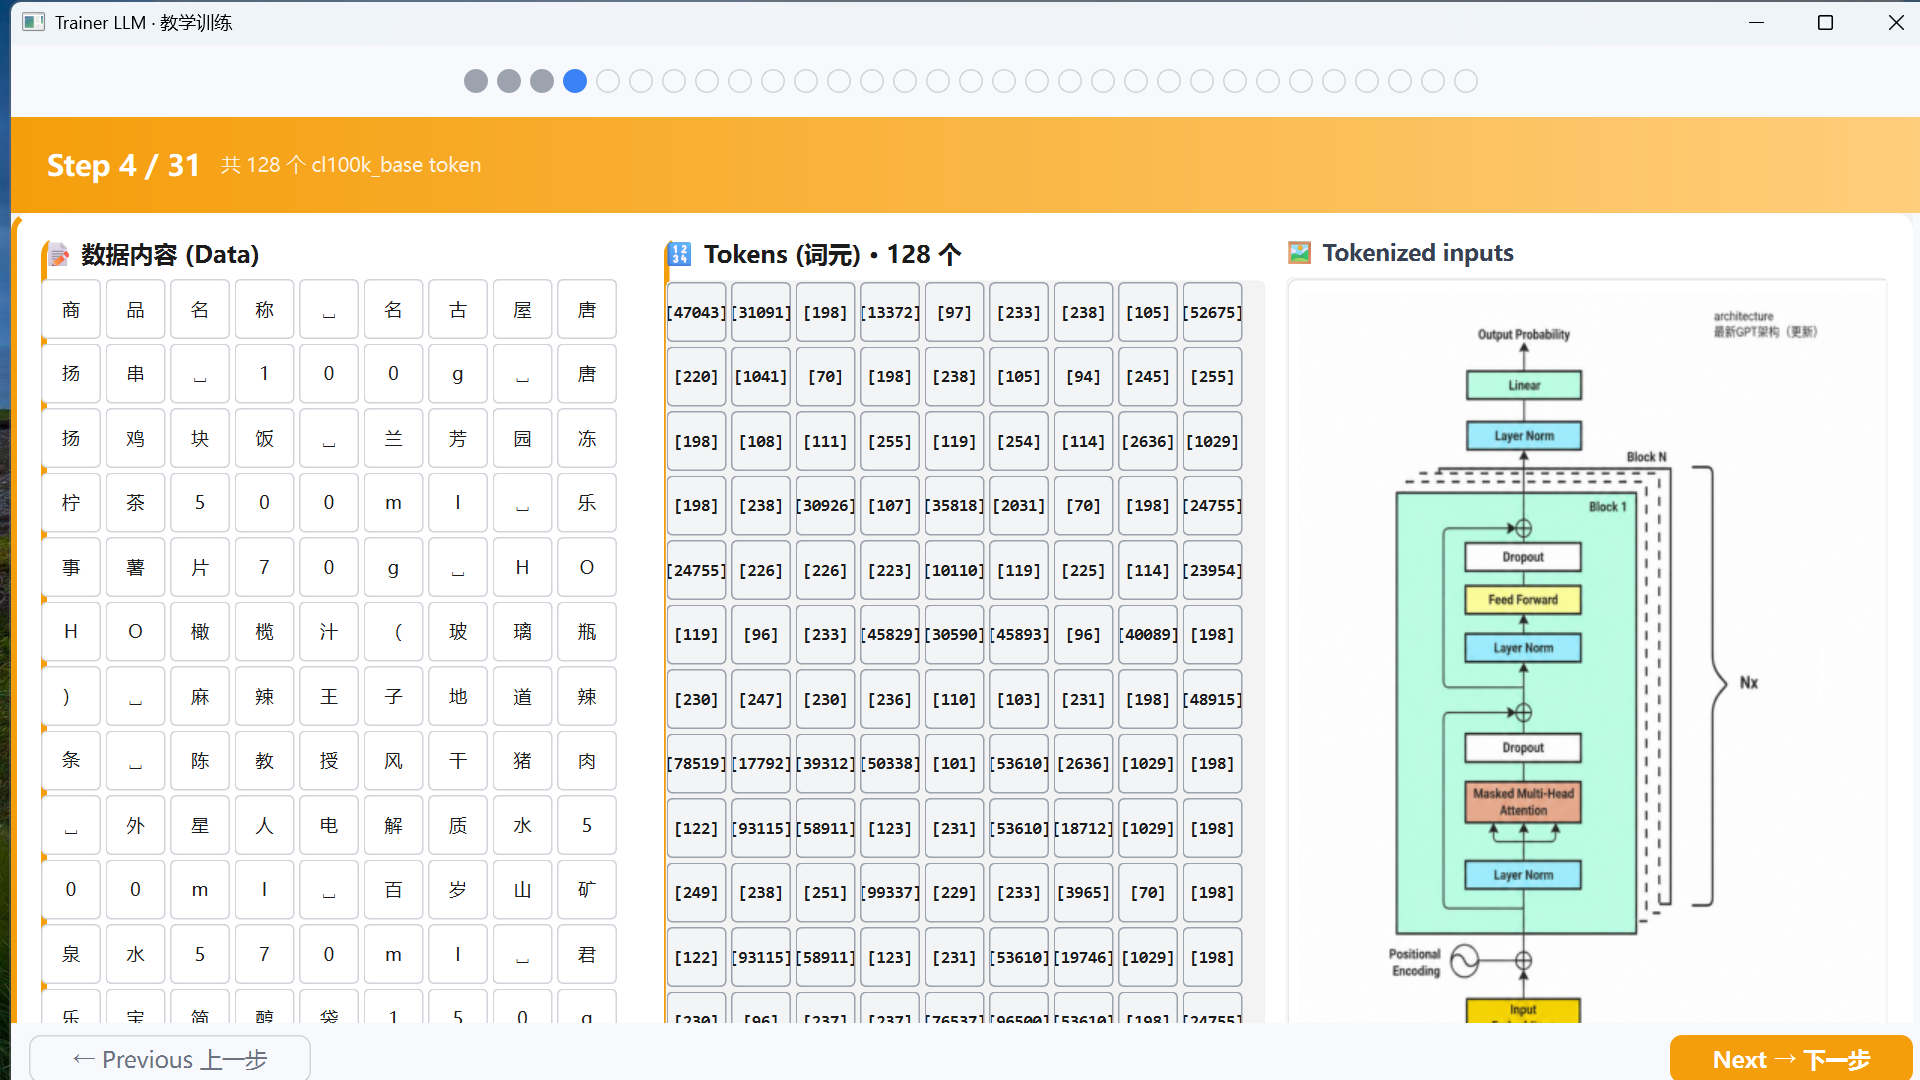Image resolution: width=1920 pixels, height=1080 pixels.
Task: Select token [31091]
Action: [761, 312]
